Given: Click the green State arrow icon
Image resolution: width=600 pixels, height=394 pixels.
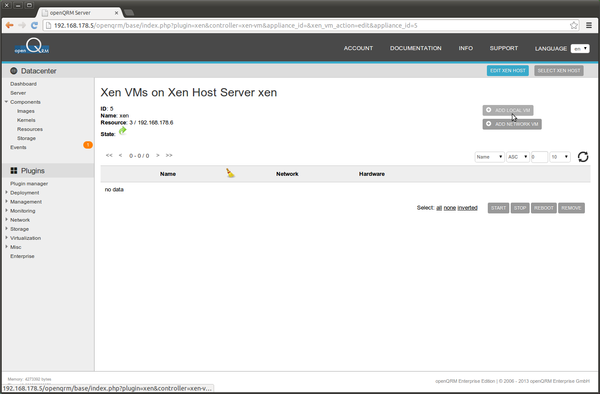Looking at the screenshot, I should click(x=122, y=131).
